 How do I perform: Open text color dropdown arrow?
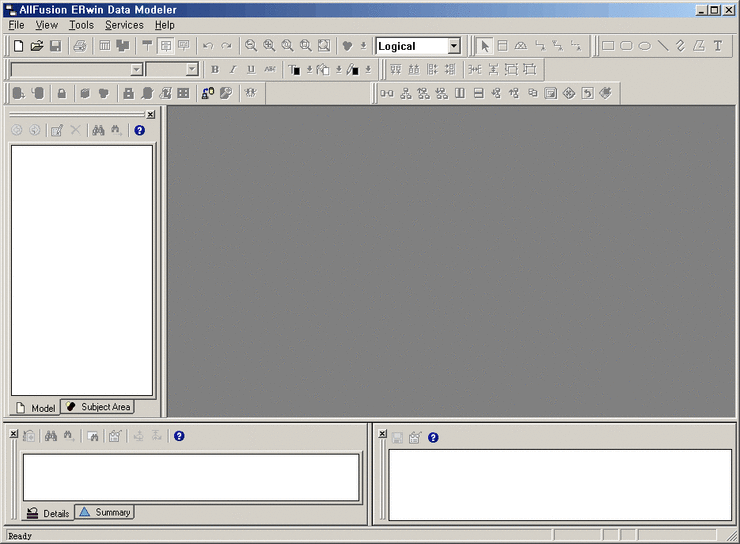310,70
